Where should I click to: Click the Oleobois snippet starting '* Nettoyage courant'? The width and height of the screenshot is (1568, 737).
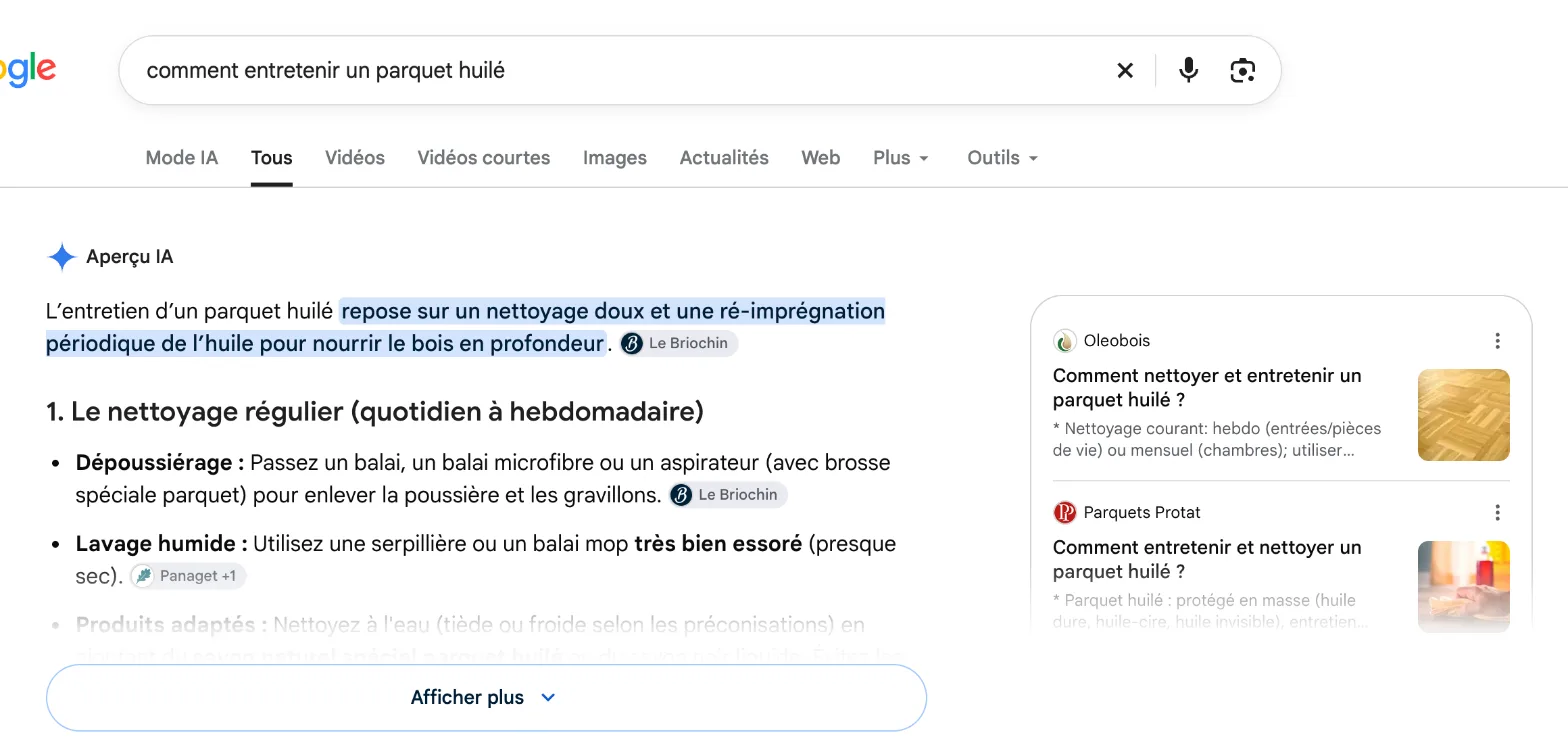pos(1217,439)
